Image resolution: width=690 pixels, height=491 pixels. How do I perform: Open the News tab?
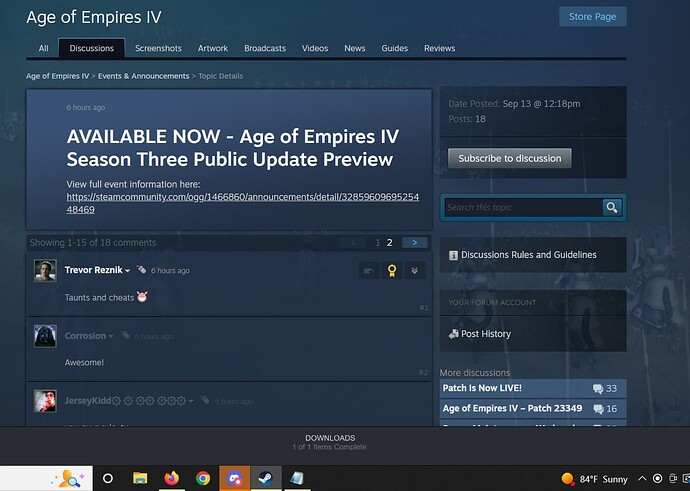tap(355, 48)
